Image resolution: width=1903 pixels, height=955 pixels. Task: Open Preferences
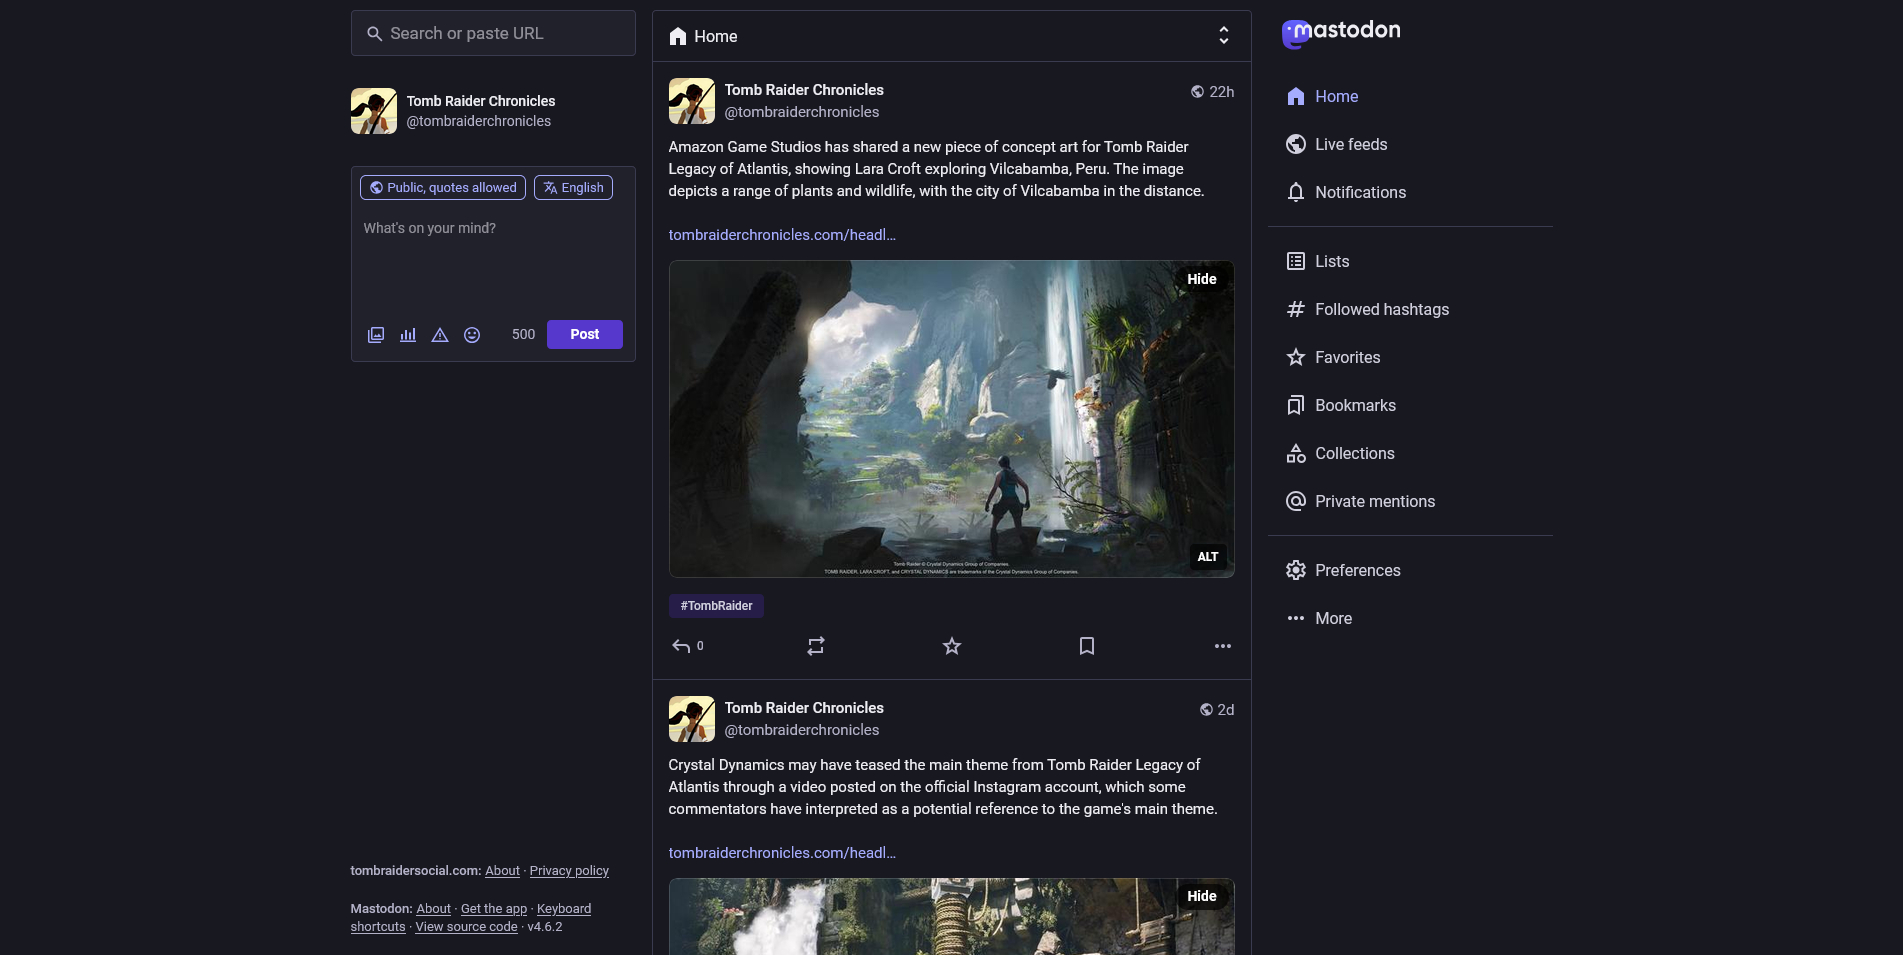[1343, 570]
